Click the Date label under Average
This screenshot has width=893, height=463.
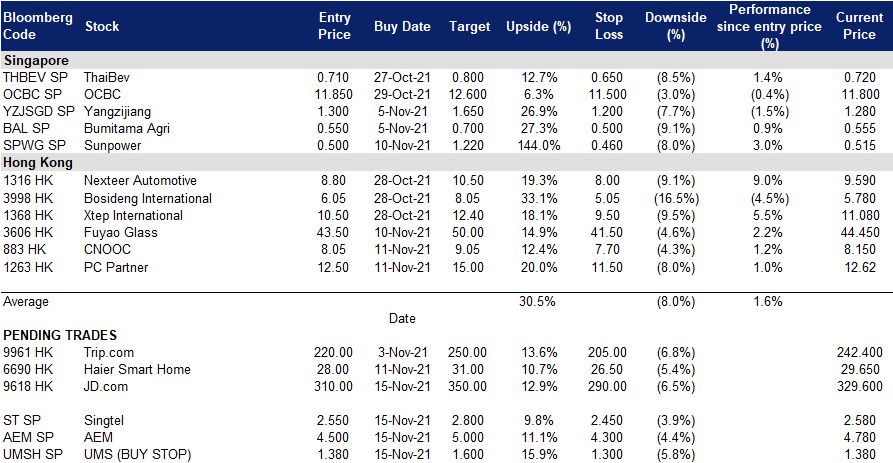coord(402,318)
